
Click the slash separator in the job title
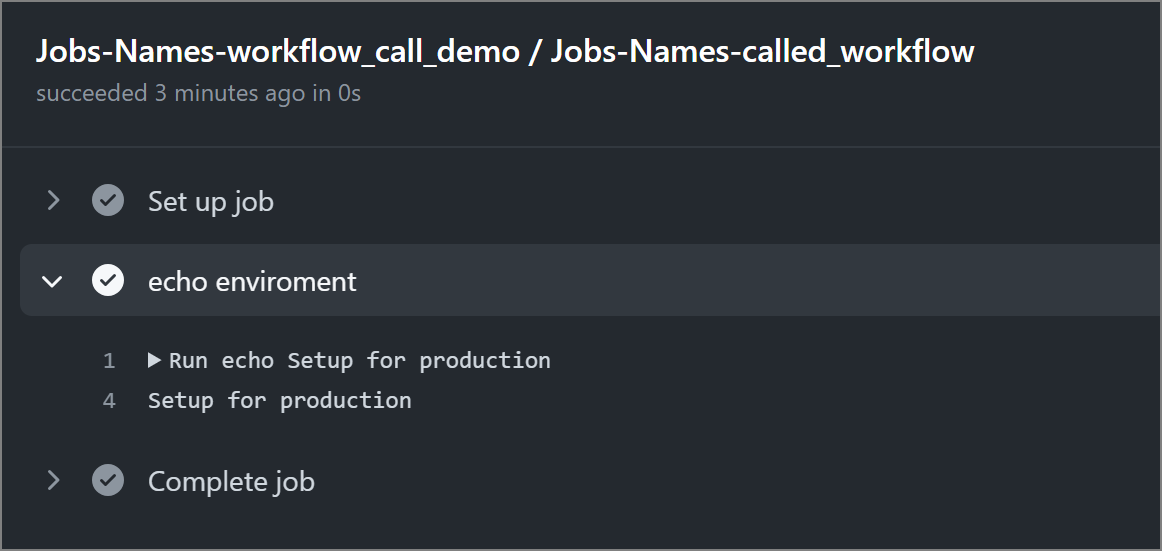[x=535, y=52]
